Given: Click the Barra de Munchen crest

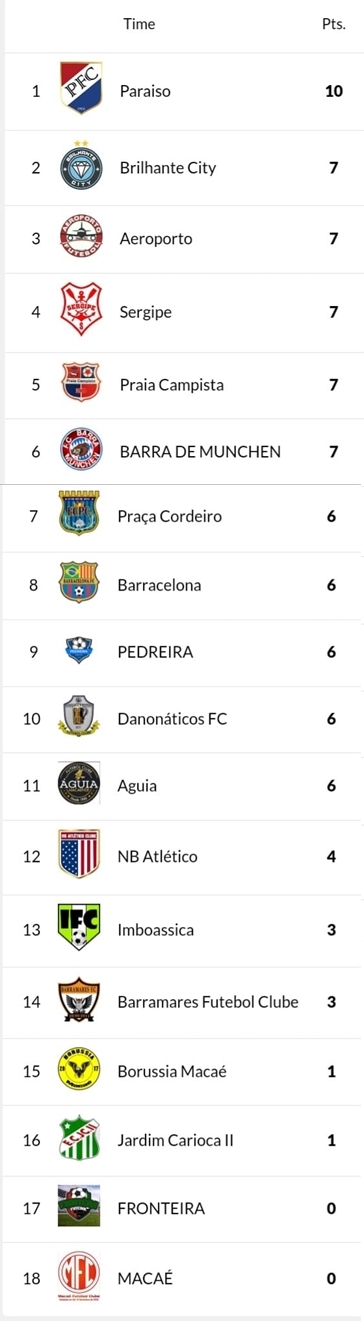Looking at the screenshot, I should 79,452.
